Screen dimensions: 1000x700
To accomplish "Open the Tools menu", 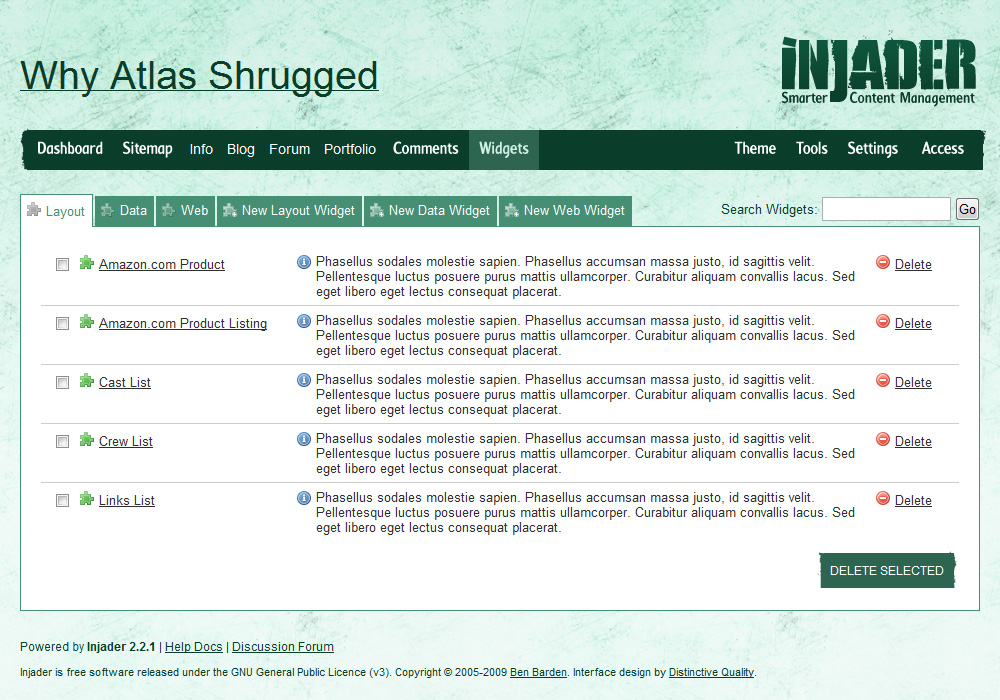I will click(x=811, y=149).
